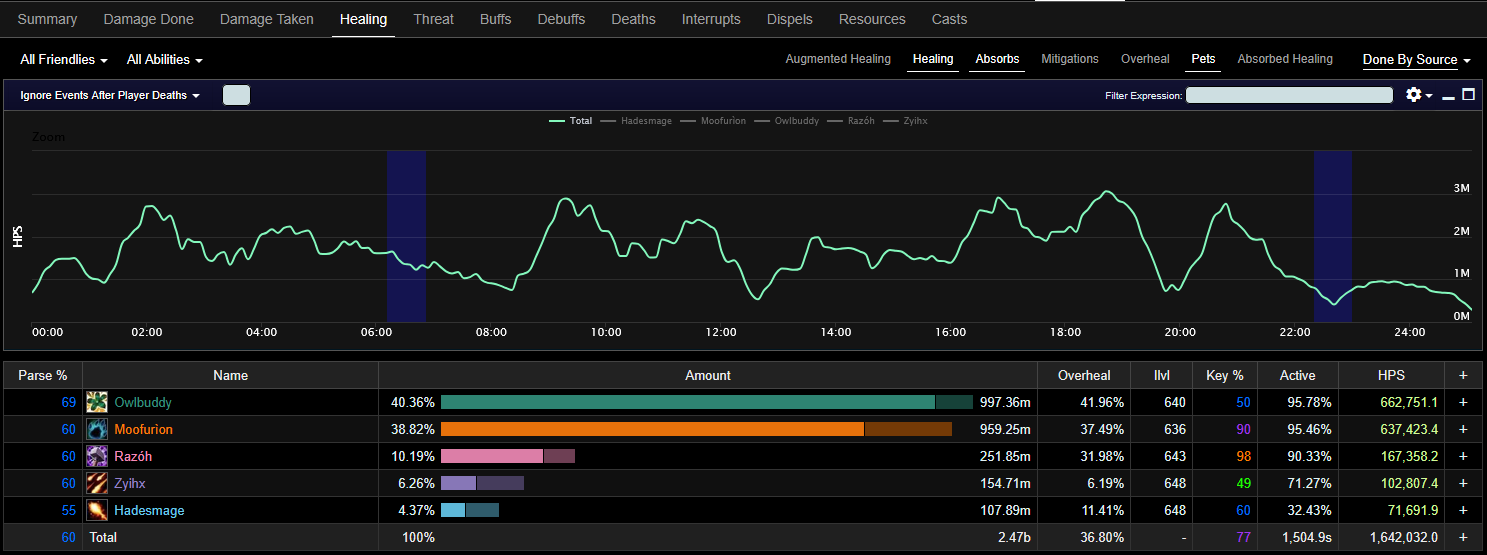Open the Debuffs tab
The width and height of the screenshot is (1487, 555).
pyautogui.click(x=561, y=19)
